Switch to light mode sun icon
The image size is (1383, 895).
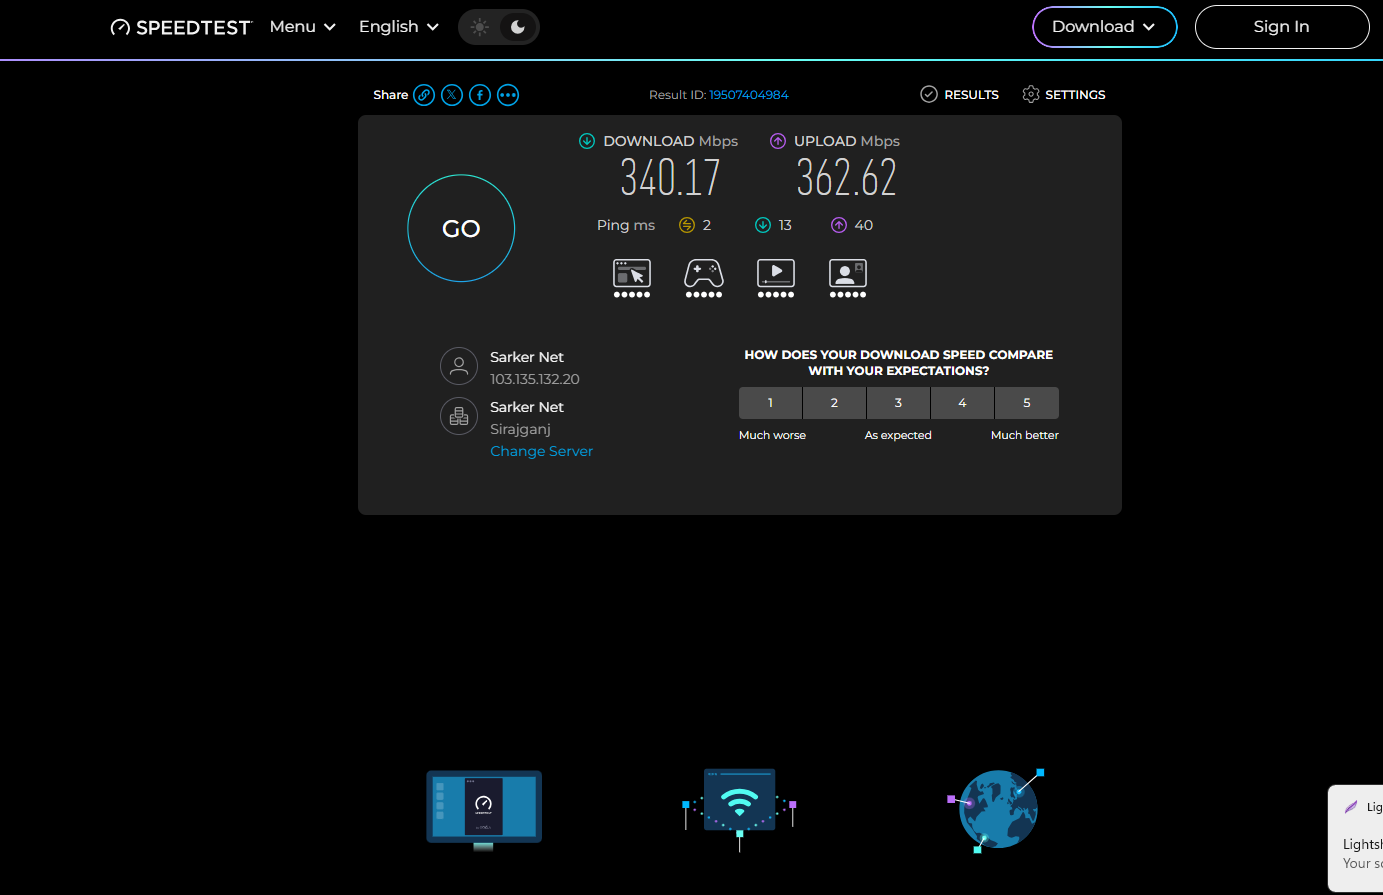[480, 27]
